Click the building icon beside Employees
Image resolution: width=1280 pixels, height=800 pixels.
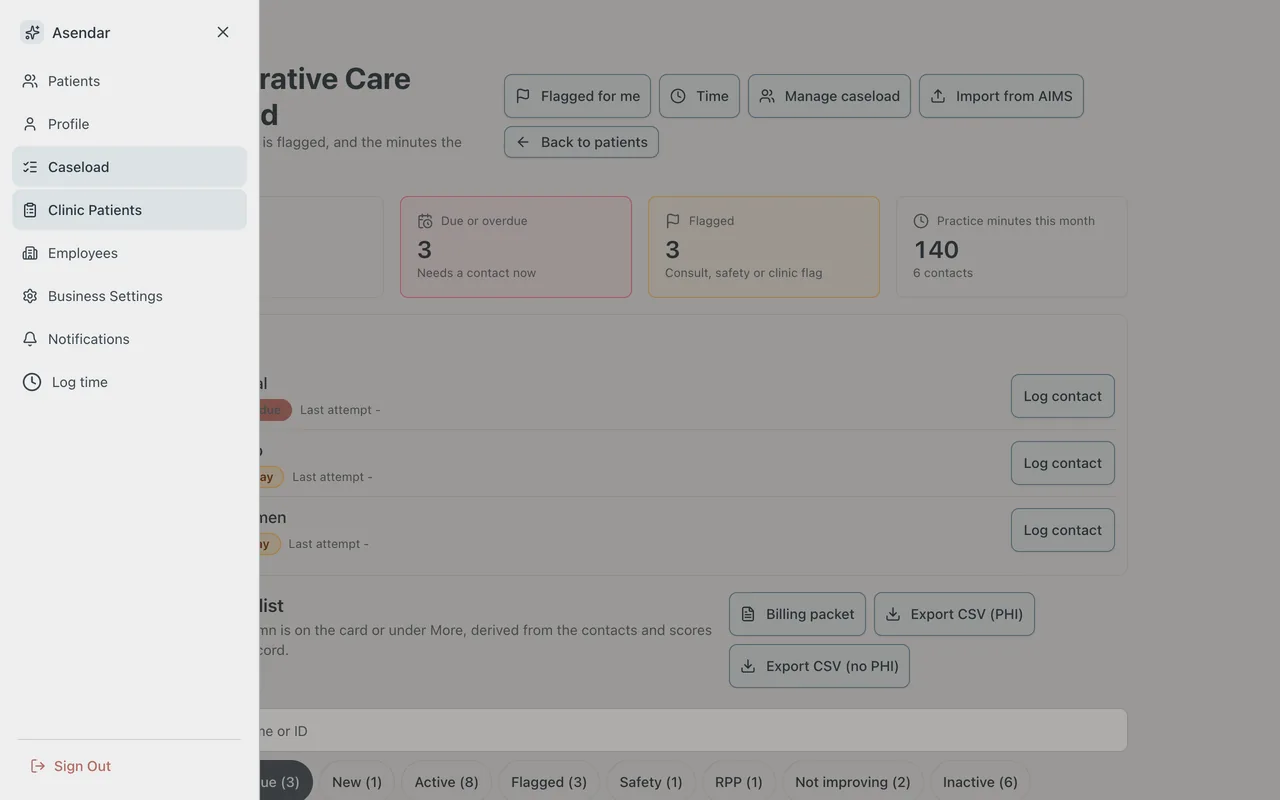30,253
